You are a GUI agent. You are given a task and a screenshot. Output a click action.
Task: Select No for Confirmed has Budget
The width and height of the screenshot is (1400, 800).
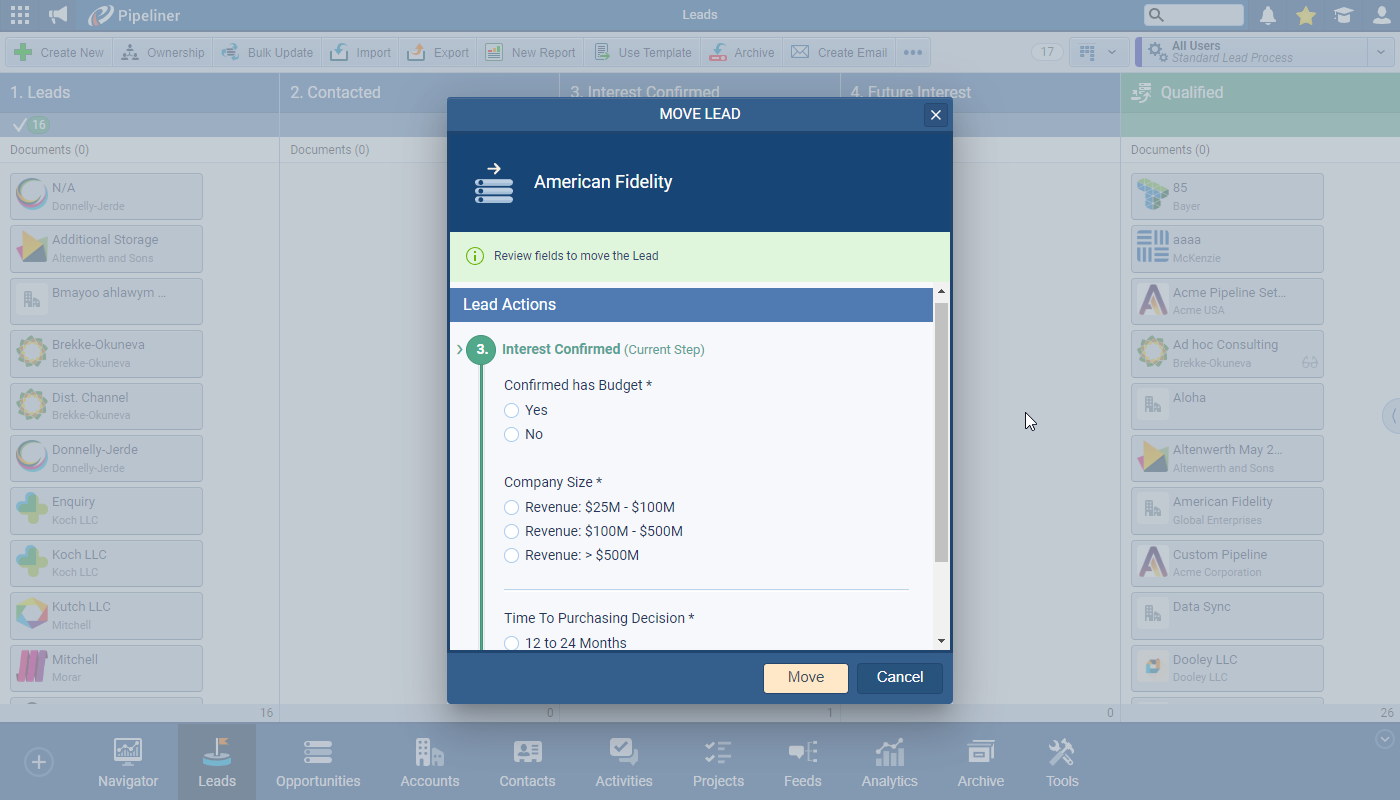coord(512,434)
